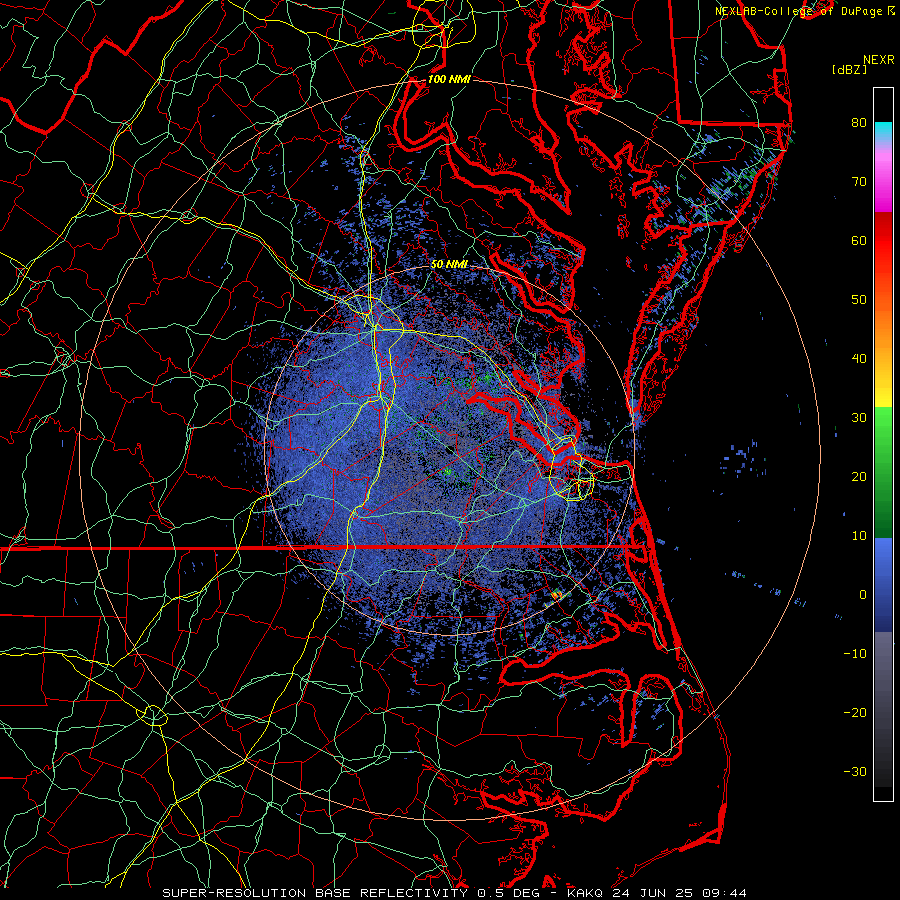Click the 0 dBZ scale value
This screenshot has width=900, height=900.
click(863, 595)
